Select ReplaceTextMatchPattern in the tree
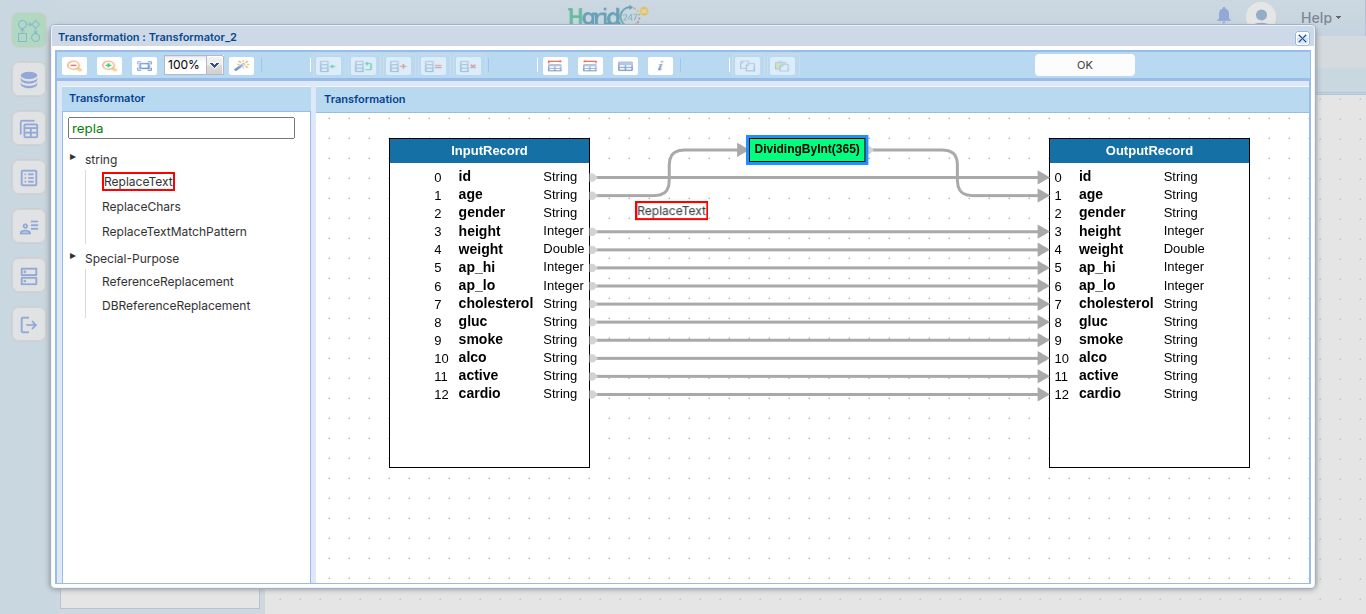Viewport: 1366px width, 614px height. tap(174, 231)
